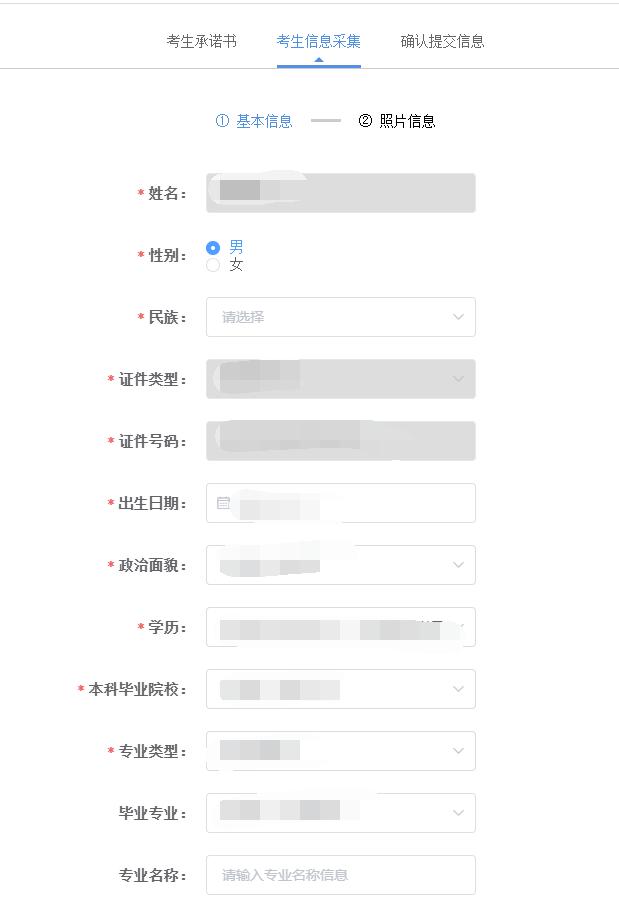Switch to the 考生承诺书 tab
The width and height of the screenshot is (619, 907).
201,41
